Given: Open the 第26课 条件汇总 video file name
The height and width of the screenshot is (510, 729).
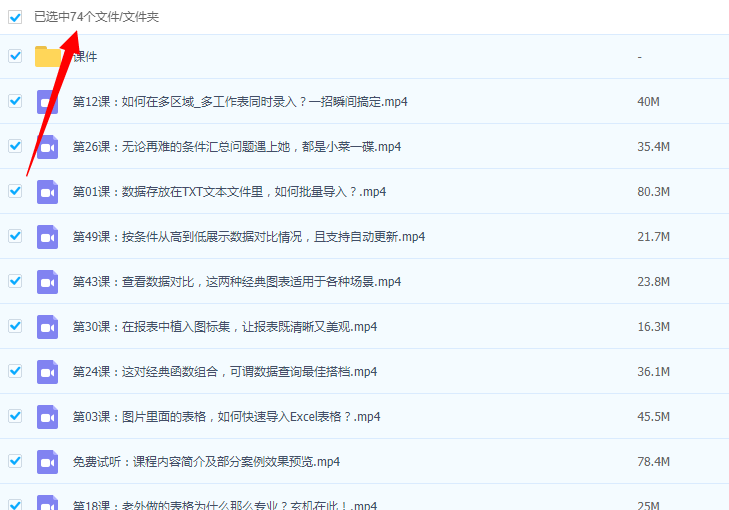Looking at the screenshot, I should (236, 147).
